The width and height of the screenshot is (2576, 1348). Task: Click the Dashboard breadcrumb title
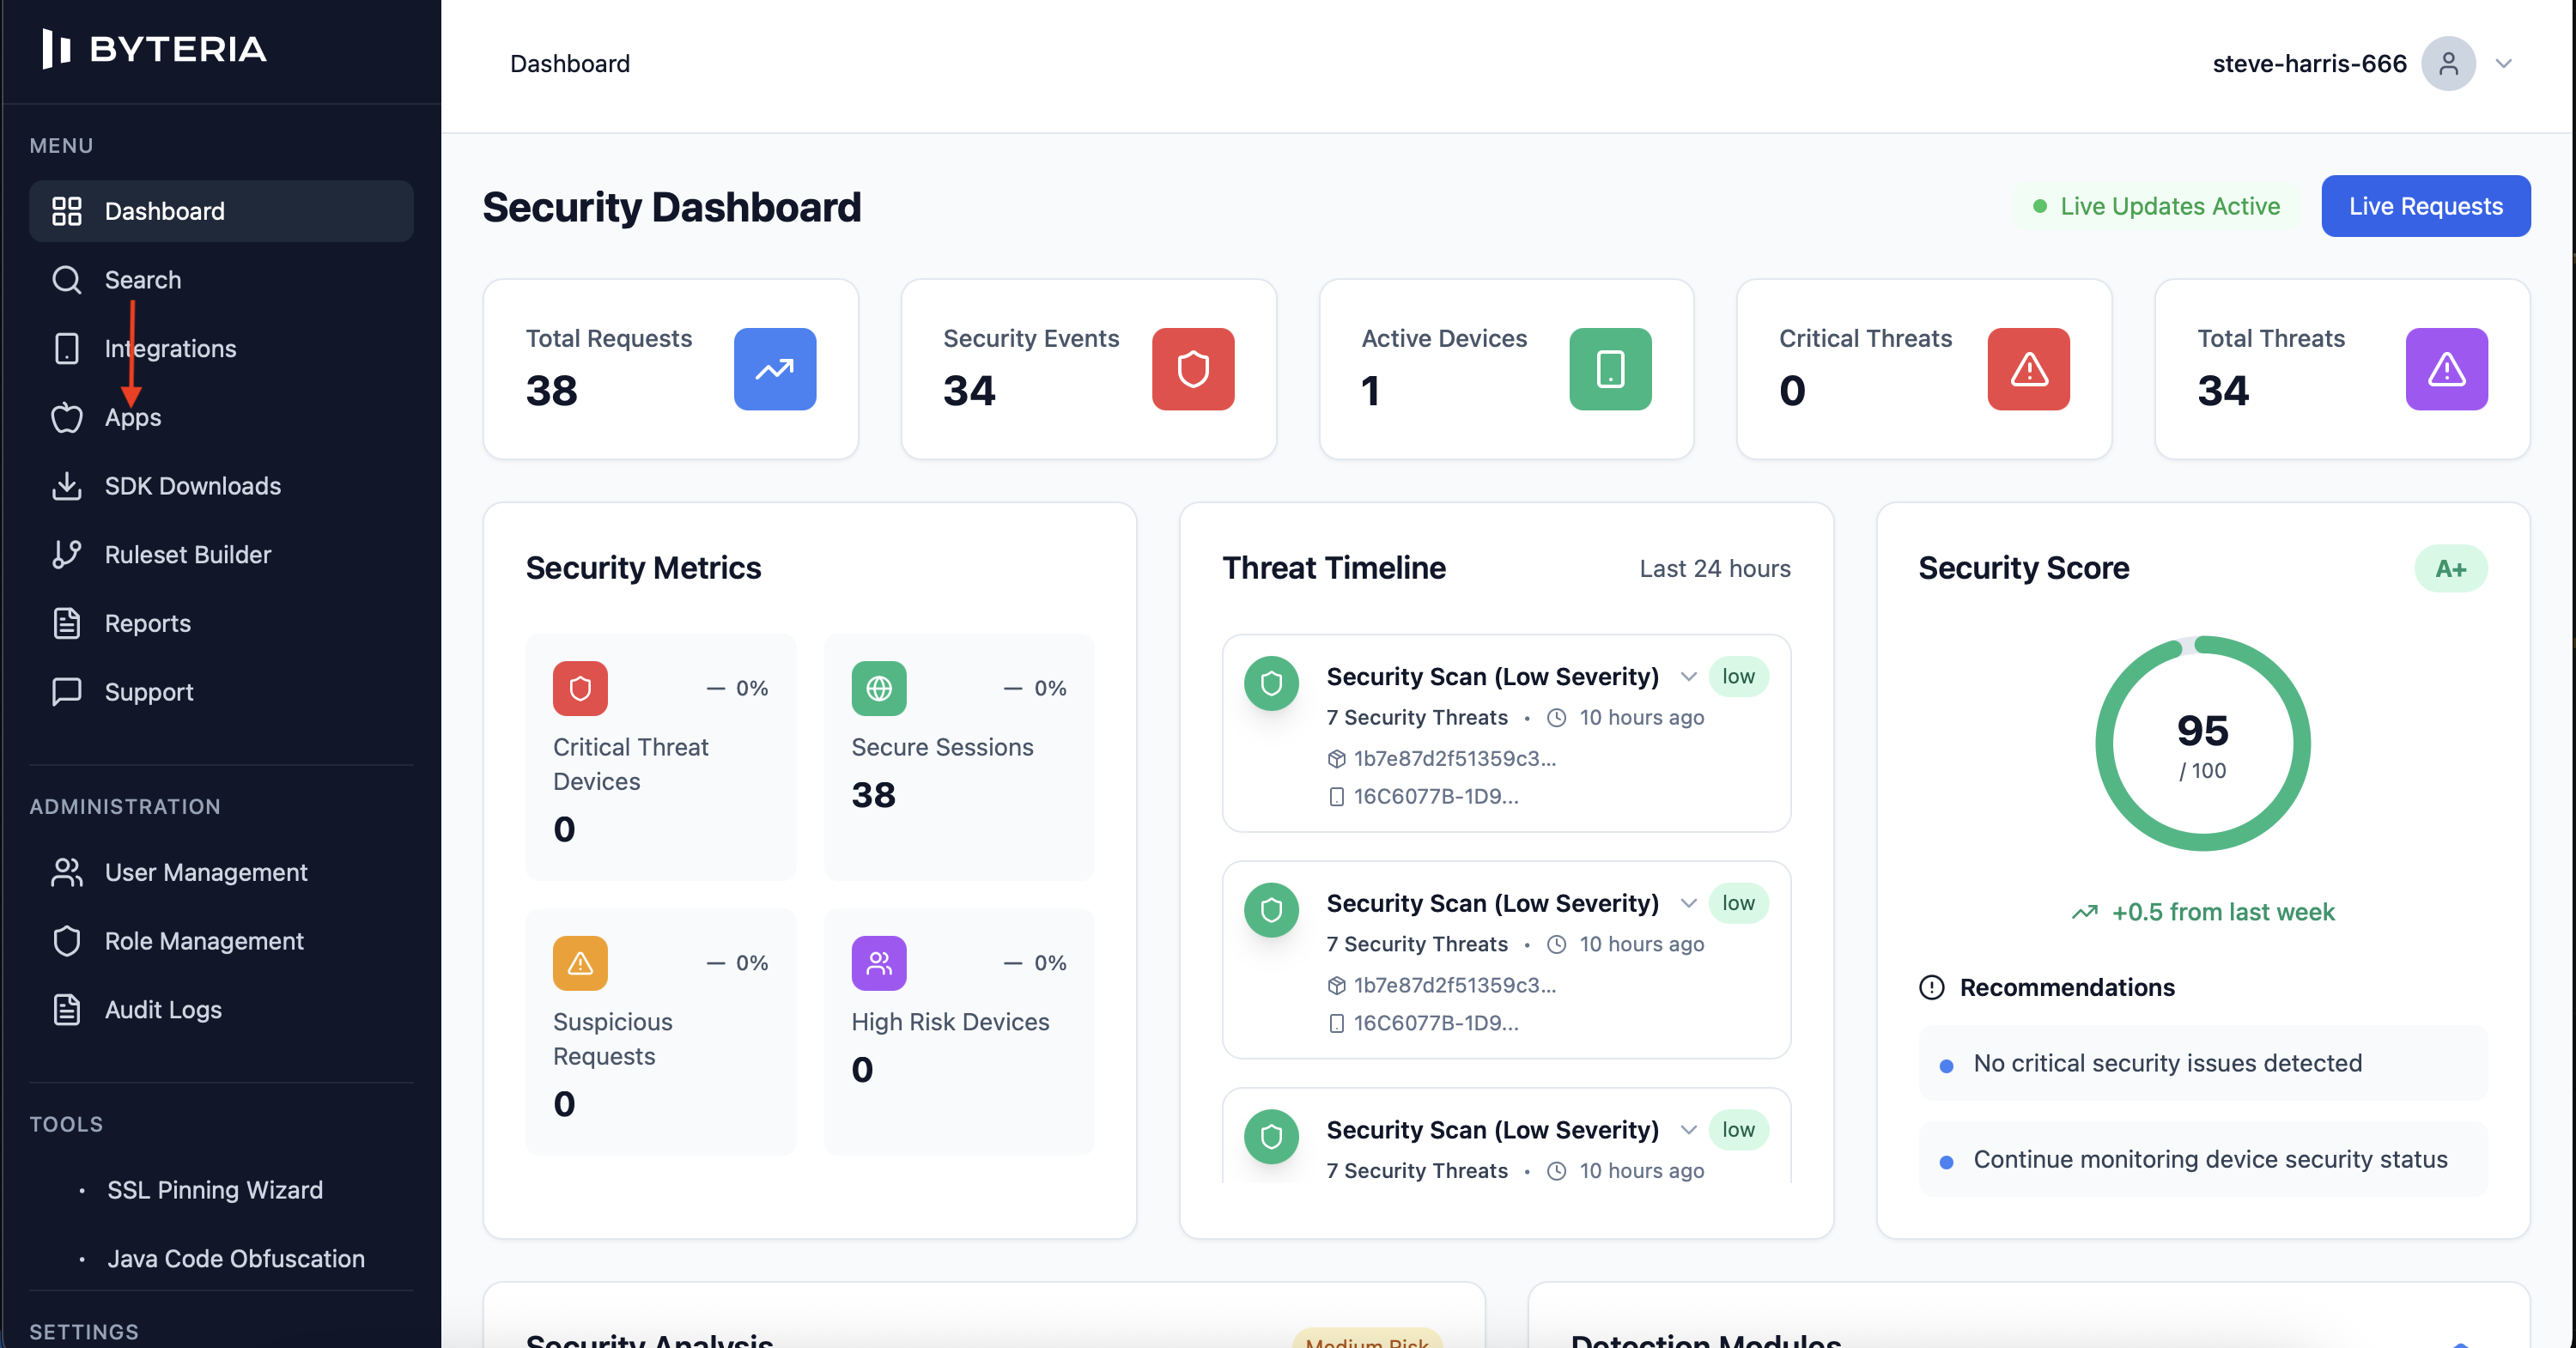tap(570, 64)
